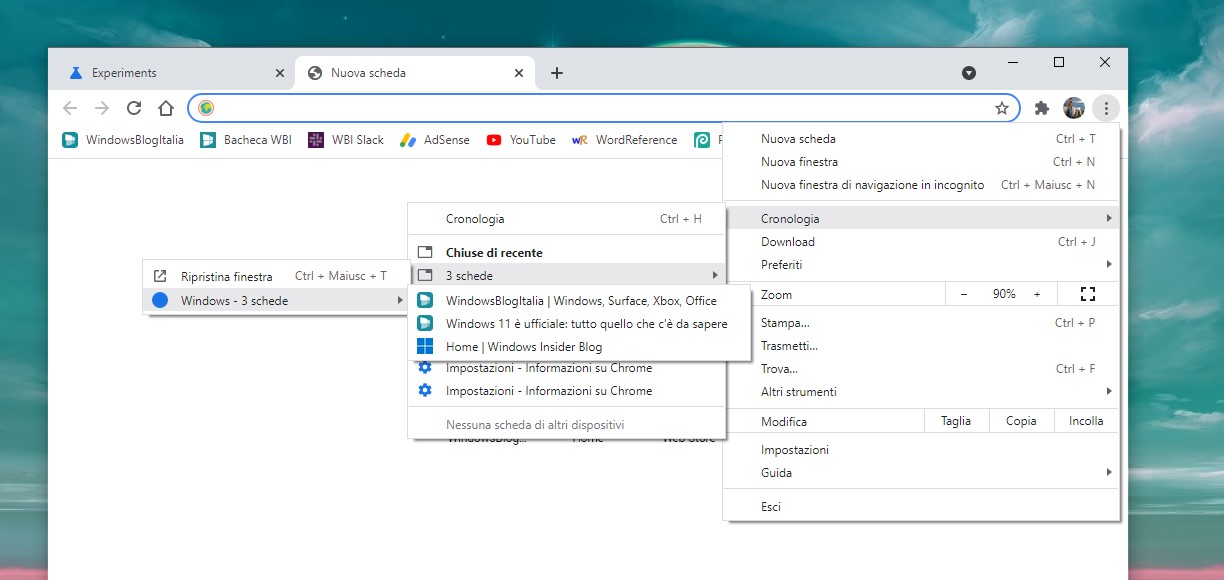Select Trasmetti... menu item
The height and width of the screenshot is (580, 1224).
pyautogui.click(x=921, y=346)
